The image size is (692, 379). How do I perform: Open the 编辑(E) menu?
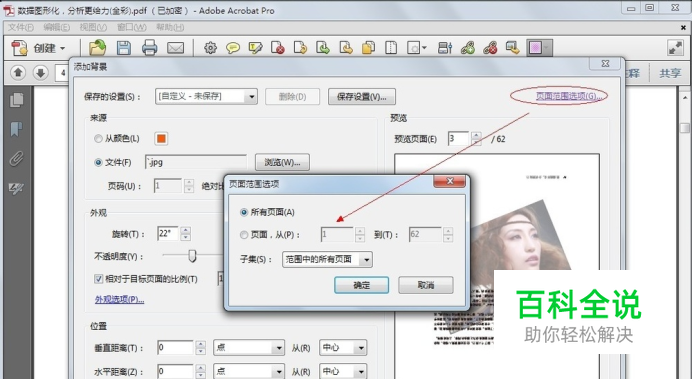tap(56, 27)
